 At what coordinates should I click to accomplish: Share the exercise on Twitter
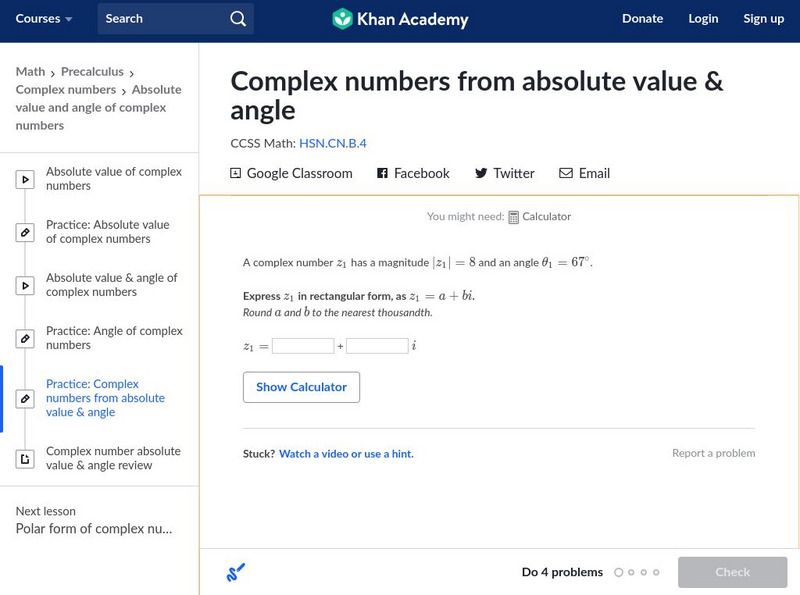tap(504, 173)
